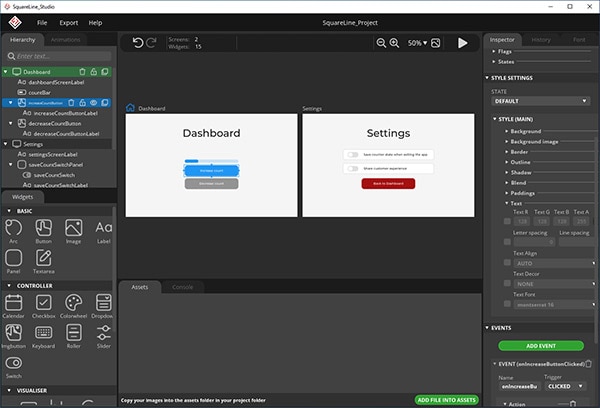
Task: Click the SquareLine logo icon
Action: tap(15, 23)
